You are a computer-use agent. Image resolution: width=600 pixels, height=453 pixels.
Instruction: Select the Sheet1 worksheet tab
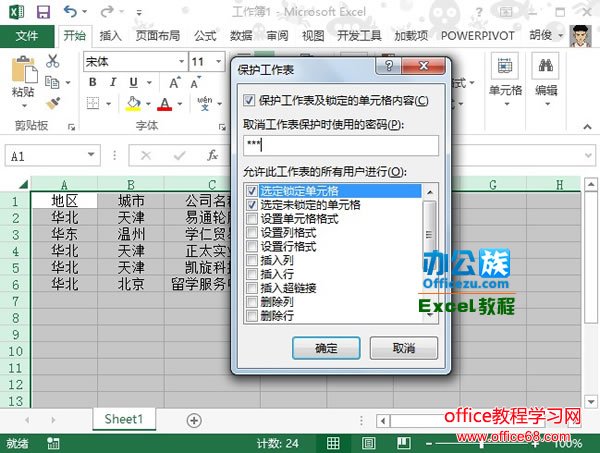[x=124, y=419]
